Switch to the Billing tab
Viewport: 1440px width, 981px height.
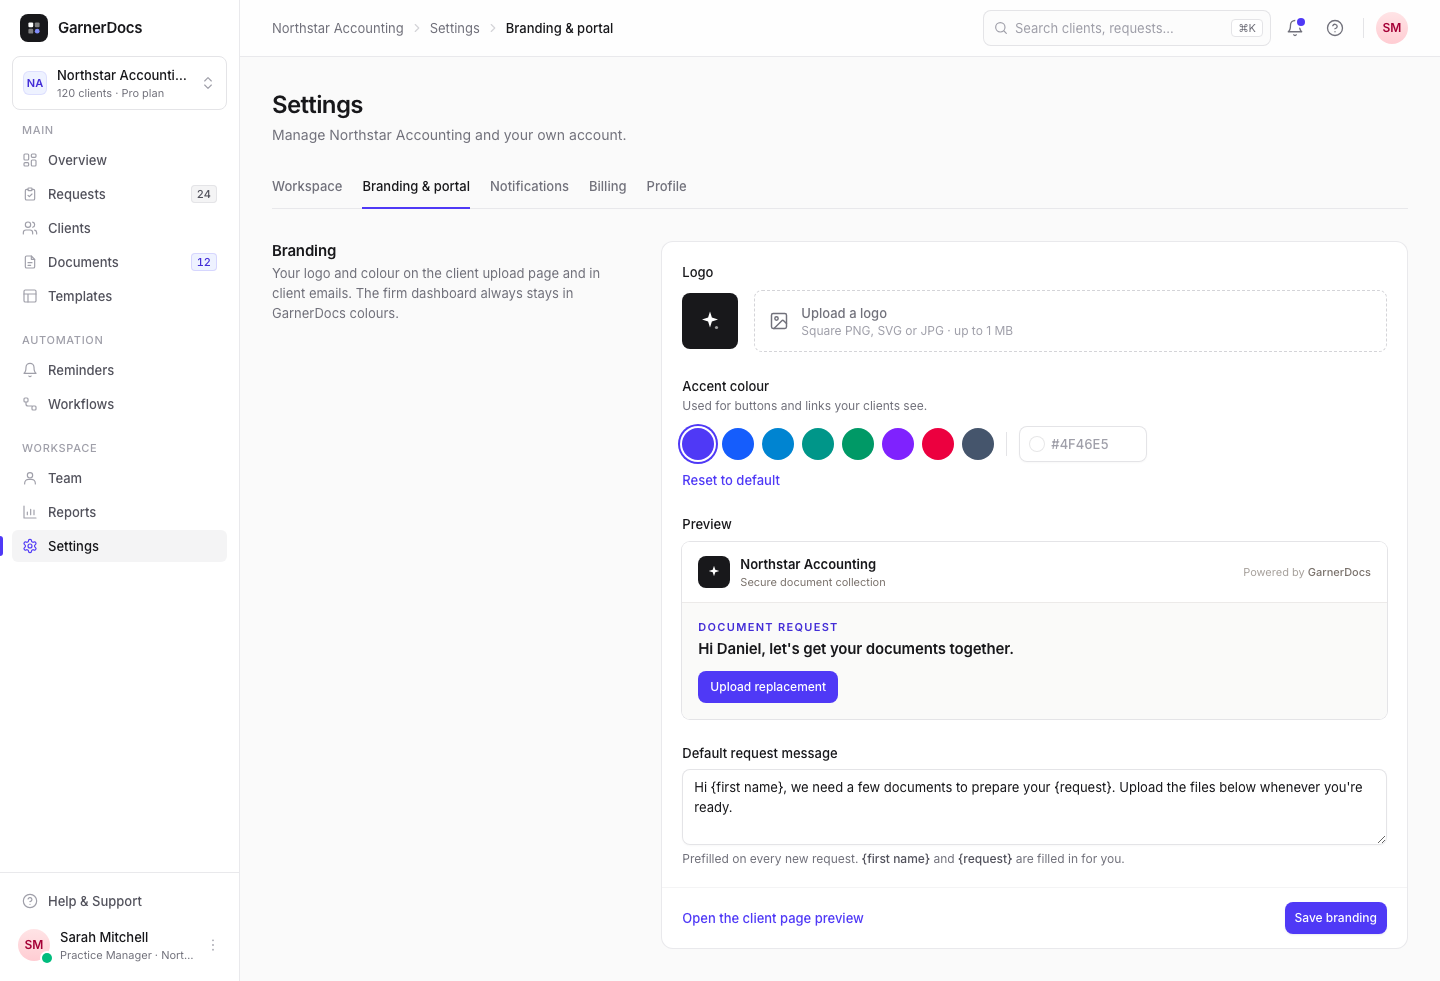click(x=608, y=186)
